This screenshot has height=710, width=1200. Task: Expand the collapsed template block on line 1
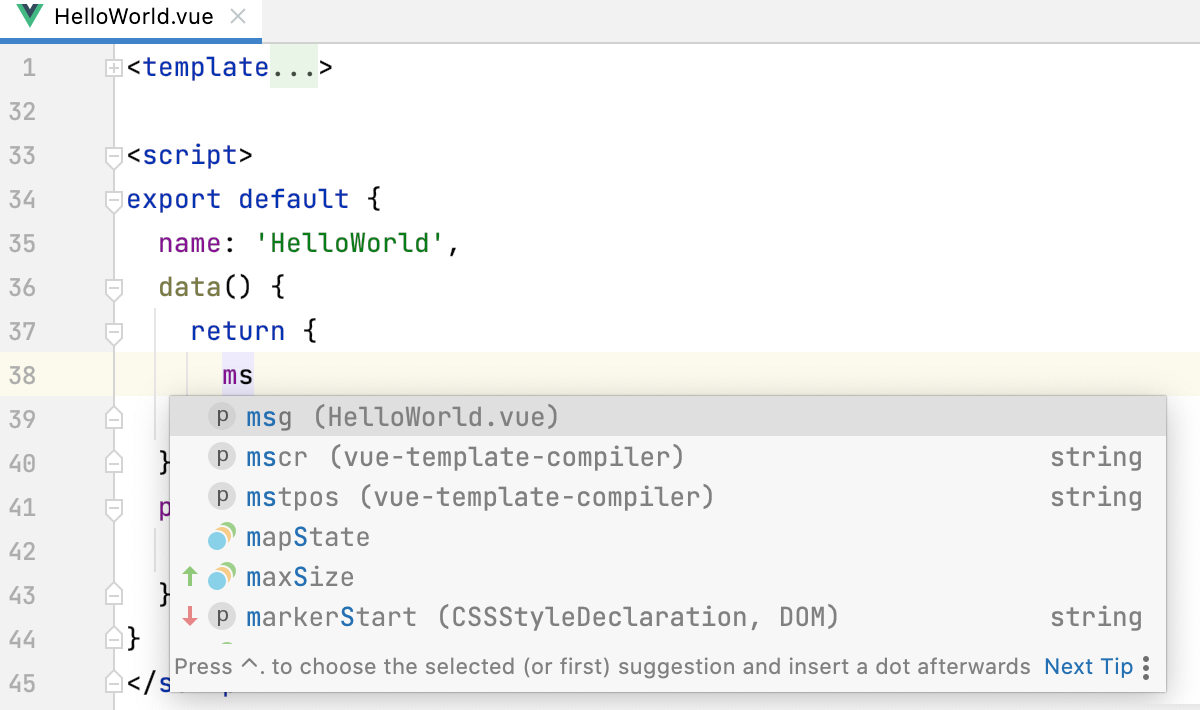point(112,66)
